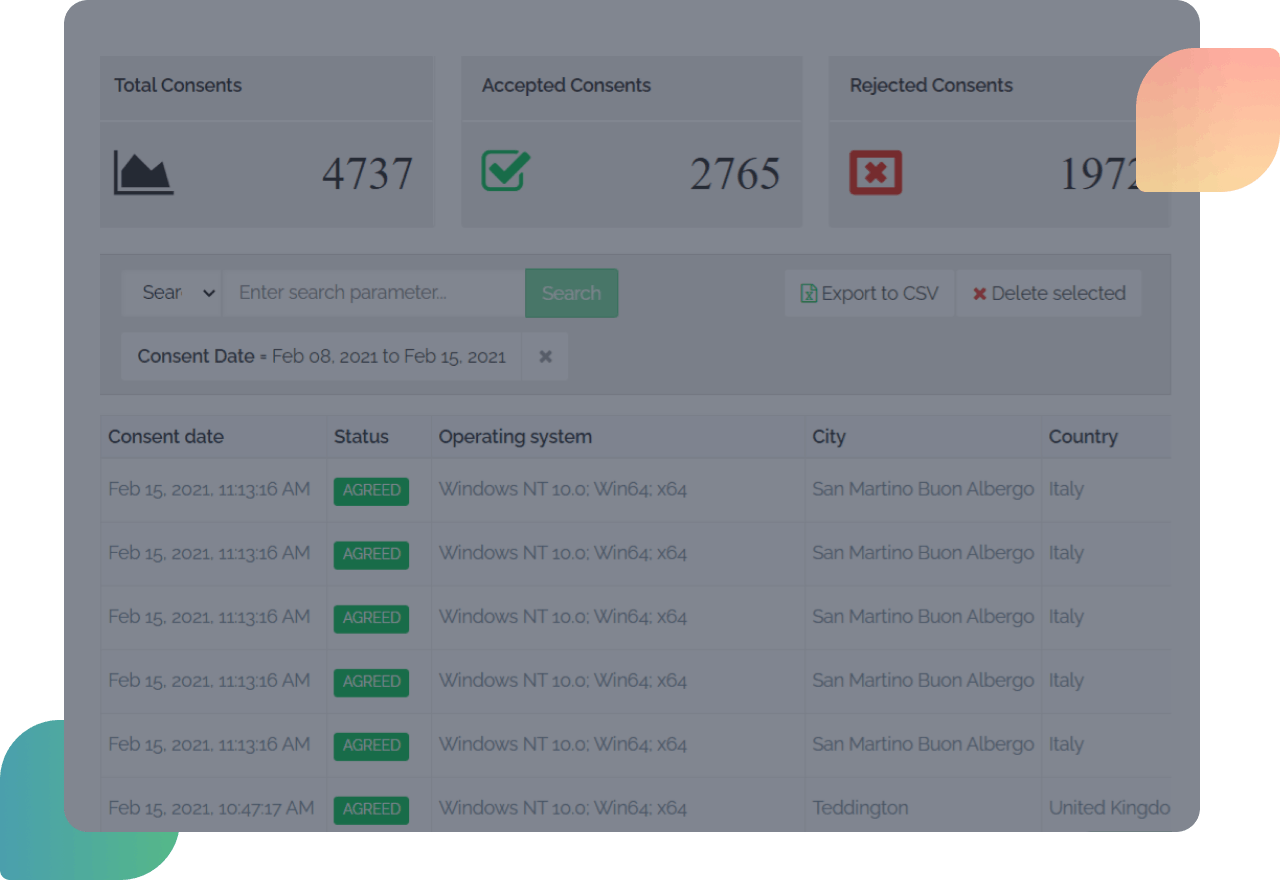Click the City column header

pyautogui.click(x=829, y=437)
